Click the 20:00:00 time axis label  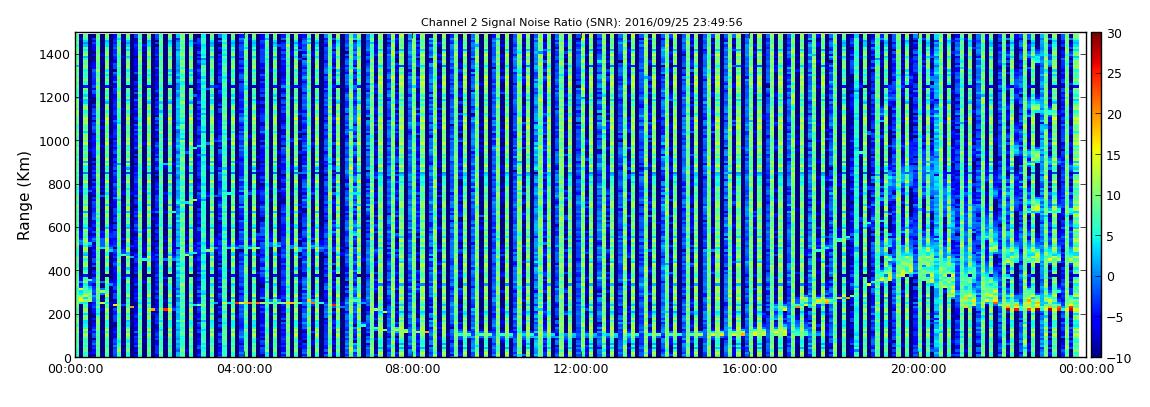[916, 370]
